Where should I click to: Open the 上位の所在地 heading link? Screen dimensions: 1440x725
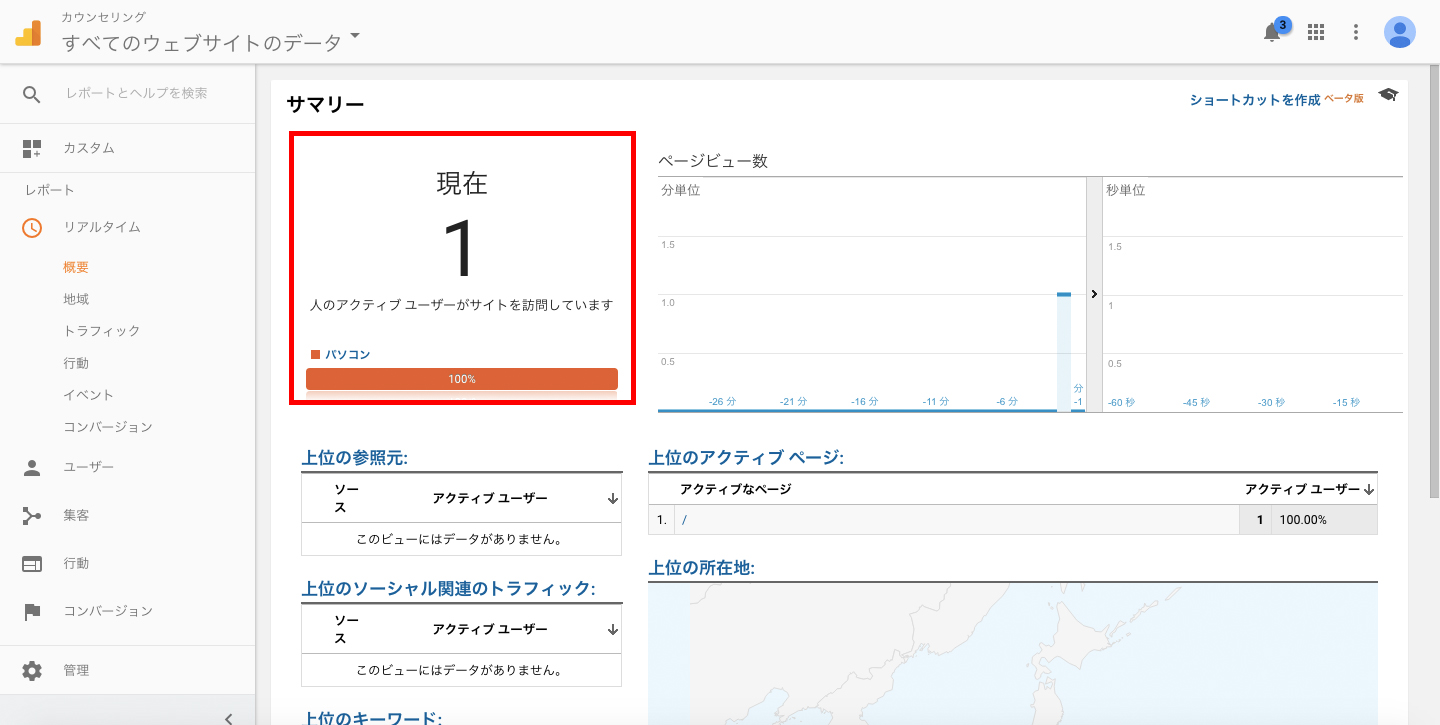click(701, 567)
